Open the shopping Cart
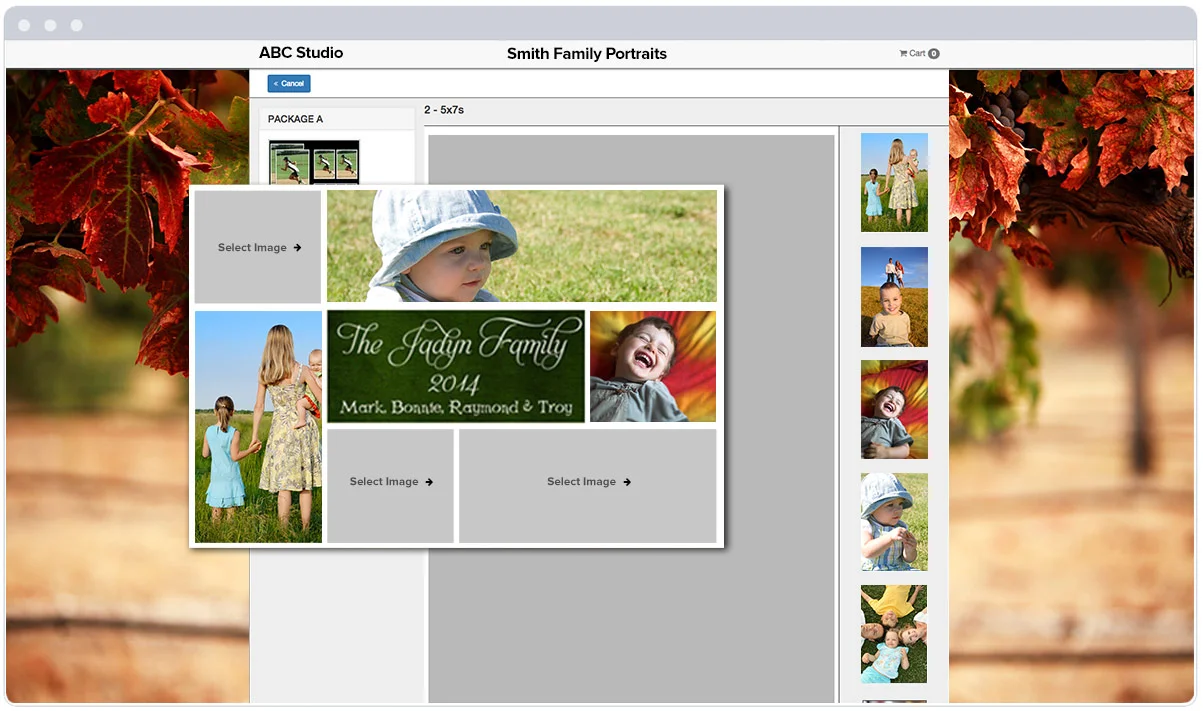The width and height of the screenshot is (1203, 711). coord(919,54)
